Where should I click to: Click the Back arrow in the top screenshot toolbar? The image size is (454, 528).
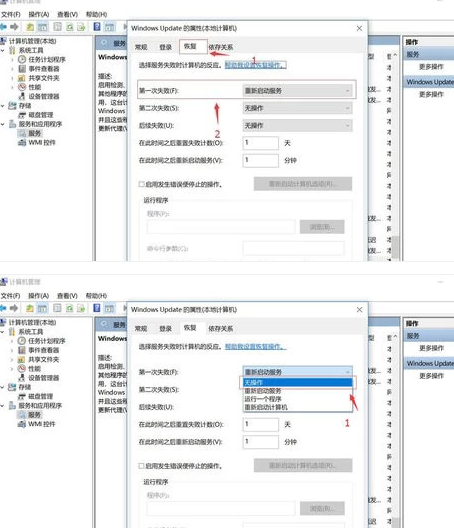coord(3,27)
